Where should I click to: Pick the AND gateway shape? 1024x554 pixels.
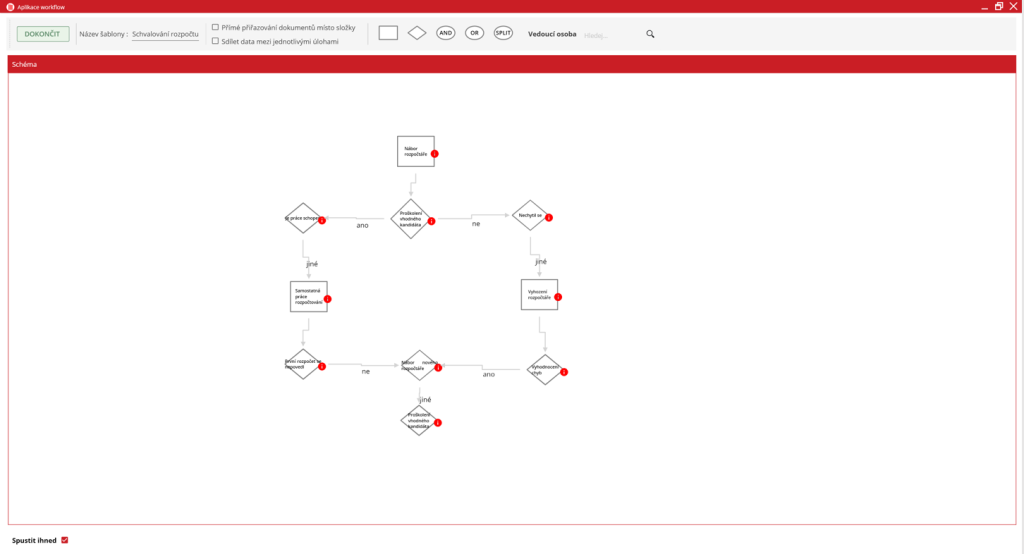click(x=446, y=33)
